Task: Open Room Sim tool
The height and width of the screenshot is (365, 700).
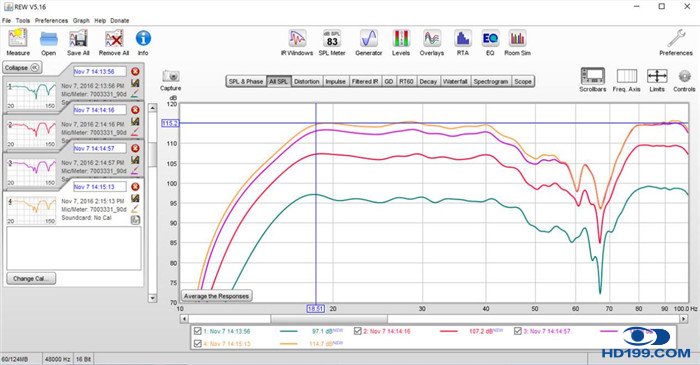Action: (x=517, y=43)
